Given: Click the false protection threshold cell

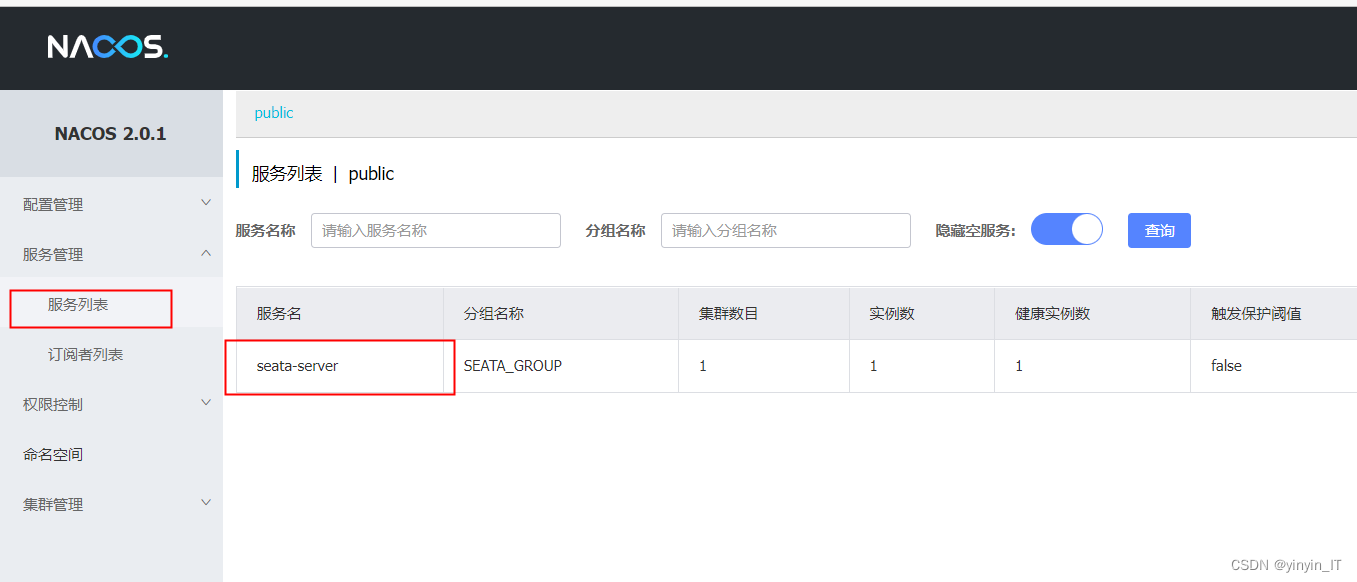Looking at the screenshot, I should (1273, 366).
